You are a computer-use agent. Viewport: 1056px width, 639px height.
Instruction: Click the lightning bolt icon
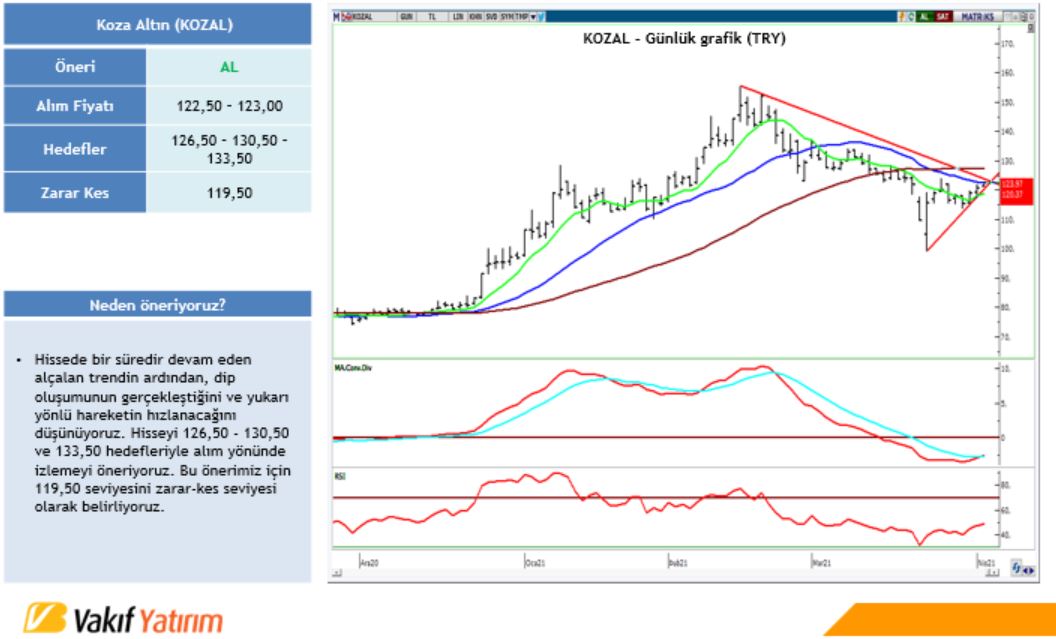pos(901,16)
